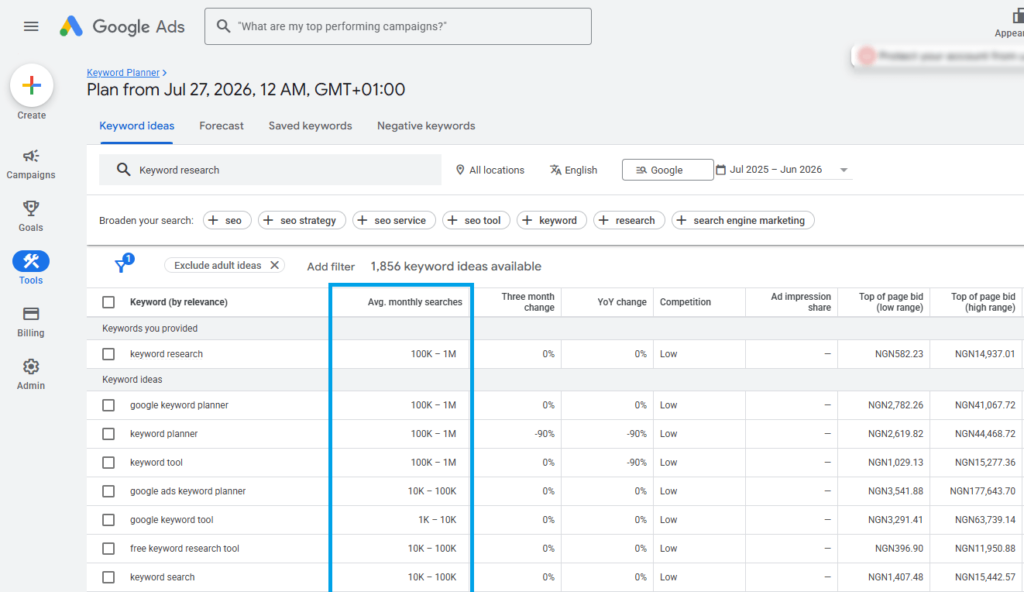The height and width of the screenshot is (592, 1024).
Task: Click the language translate icon
Action: [x=555, y=170]
